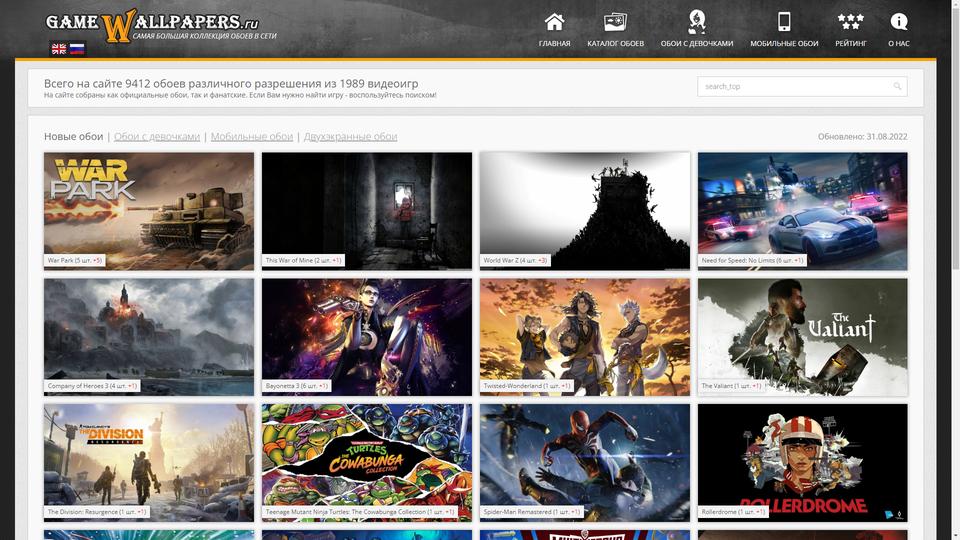Open the Bayonetta 3 wallpaper thumbnail

pyautogui.click(x=367, y=337)
